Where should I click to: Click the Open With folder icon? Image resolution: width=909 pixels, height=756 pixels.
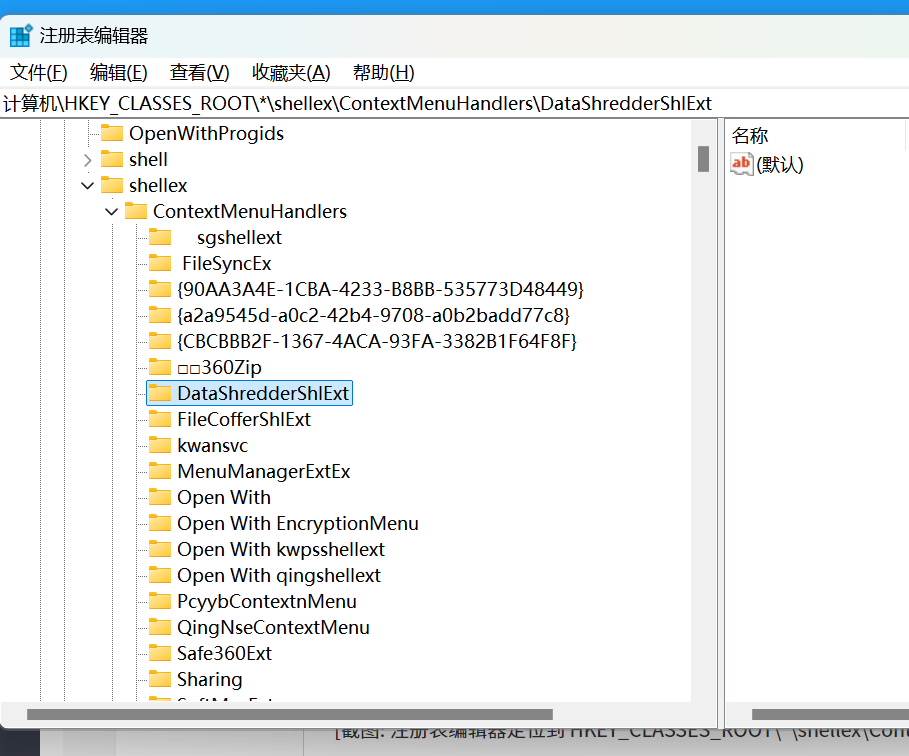coord(160,497)
